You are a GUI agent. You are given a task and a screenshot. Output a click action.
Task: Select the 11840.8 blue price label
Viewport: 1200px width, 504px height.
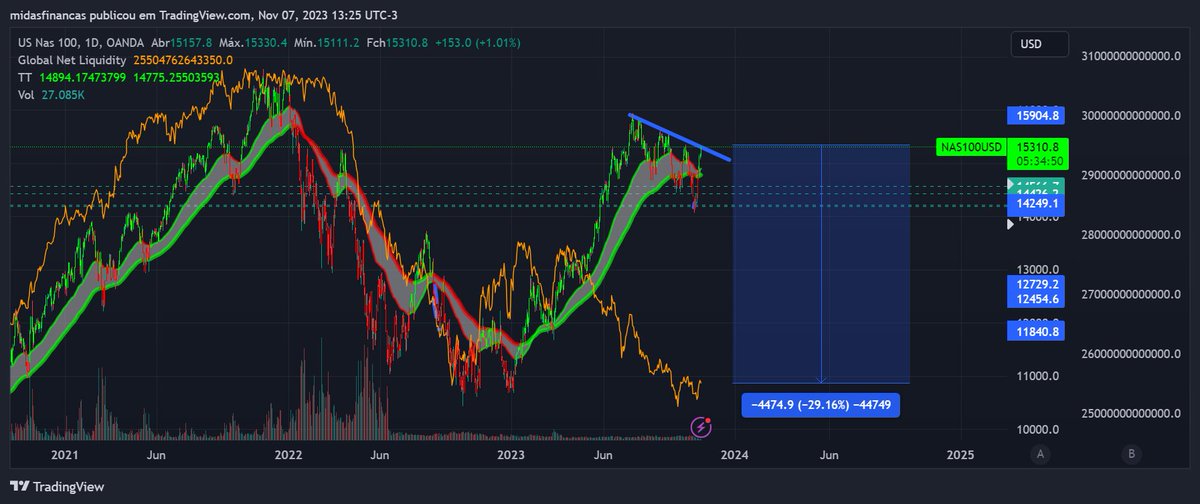1038,331
